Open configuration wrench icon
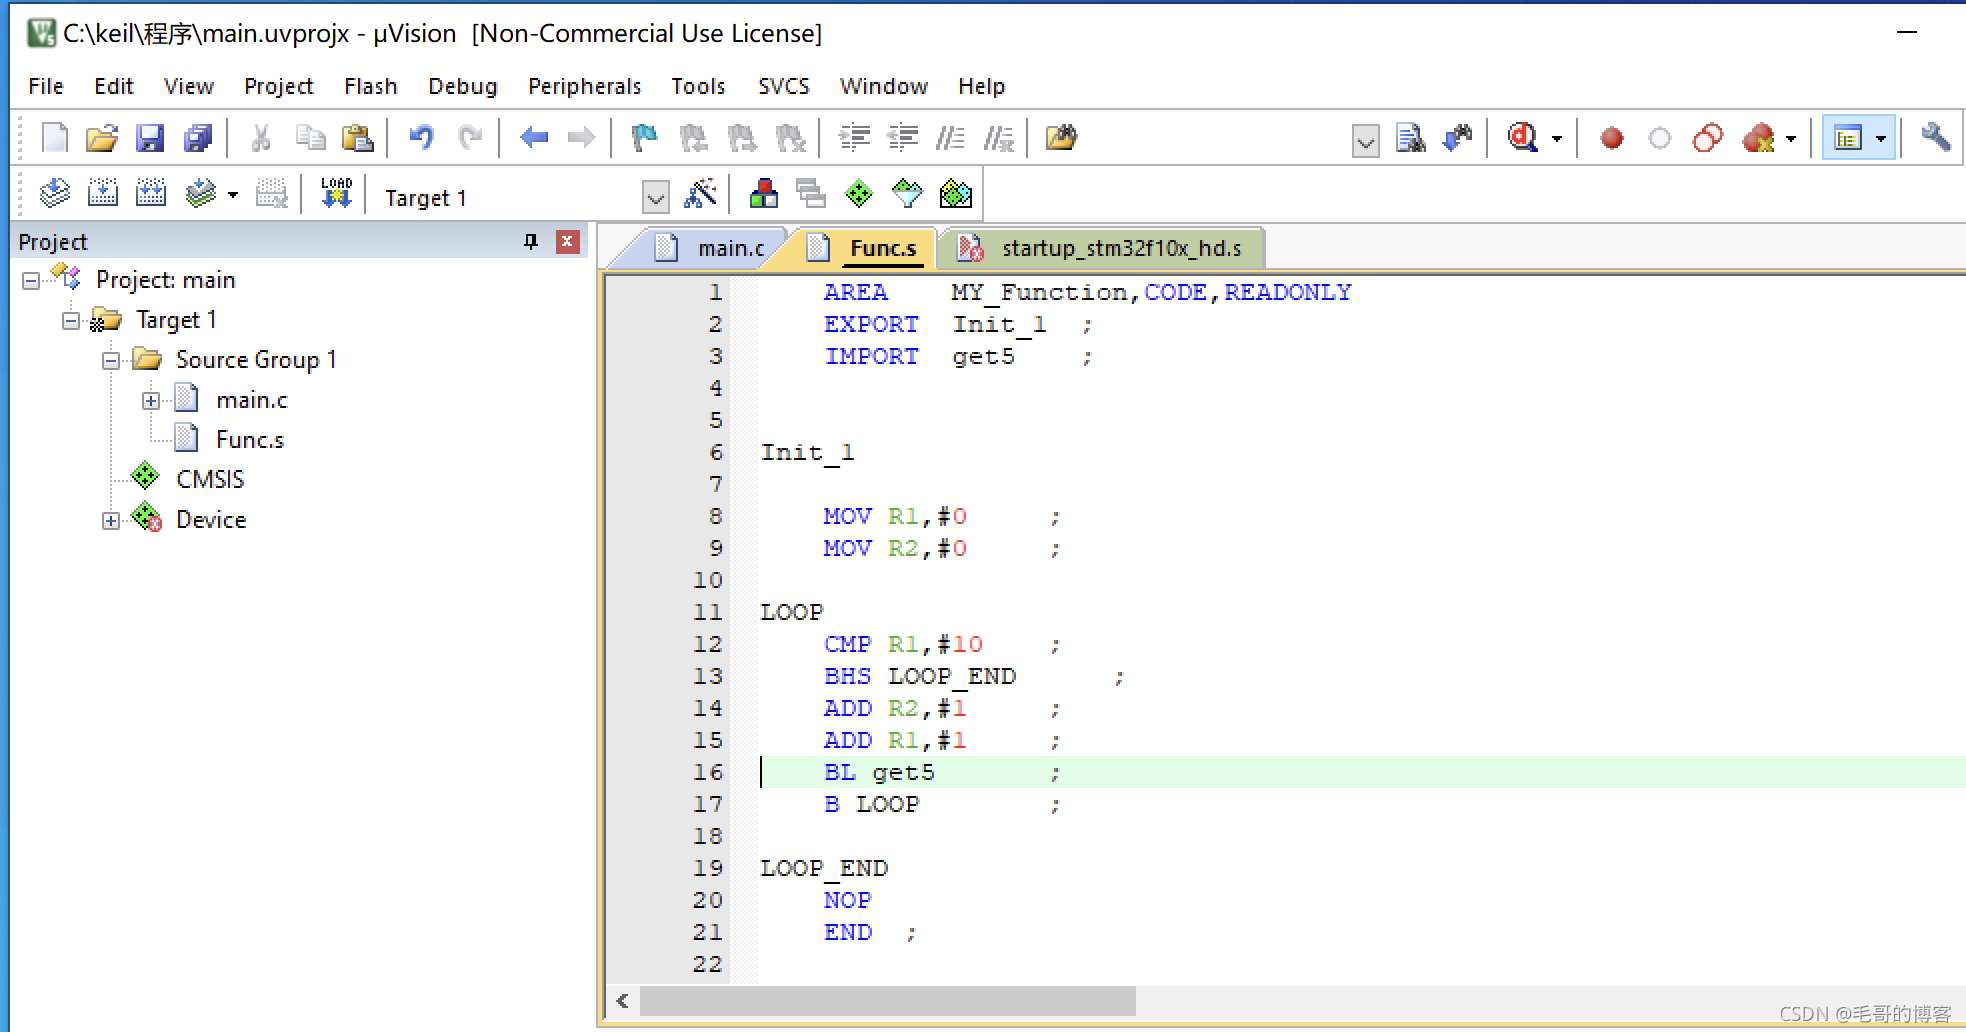1966x1032 pixels. pos(1936,138)
